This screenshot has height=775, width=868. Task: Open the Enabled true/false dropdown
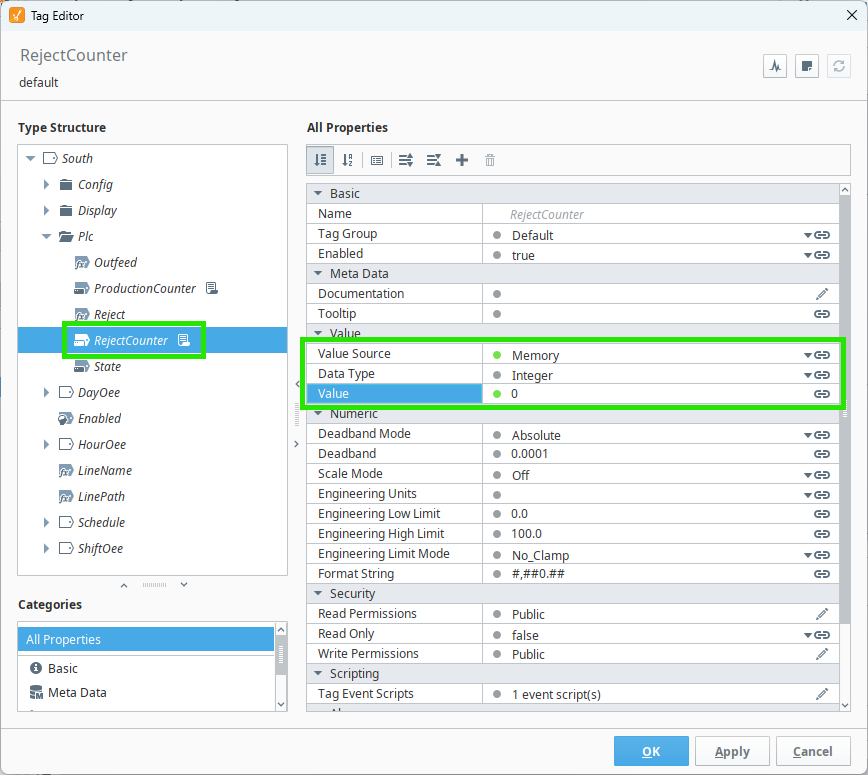pos(807,255)
